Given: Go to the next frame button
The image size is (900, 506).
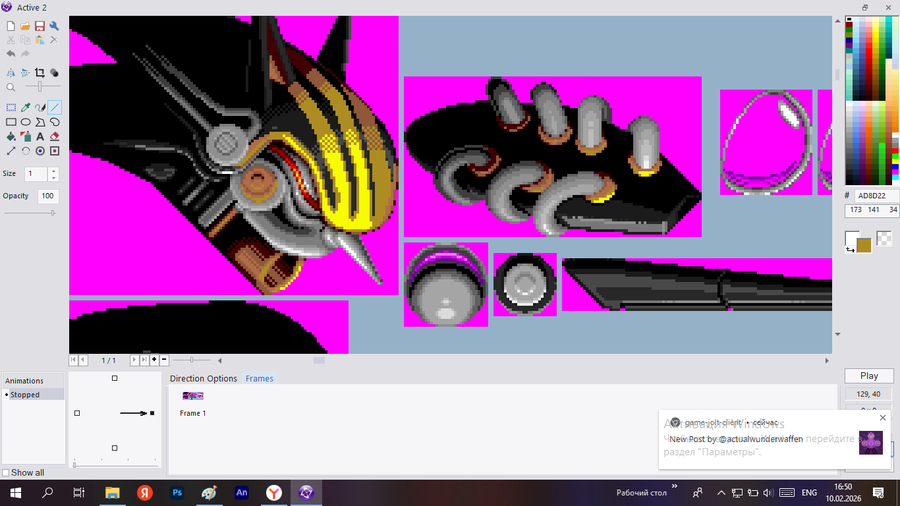Looking at the screenshot, I should [x=134, y=360].
